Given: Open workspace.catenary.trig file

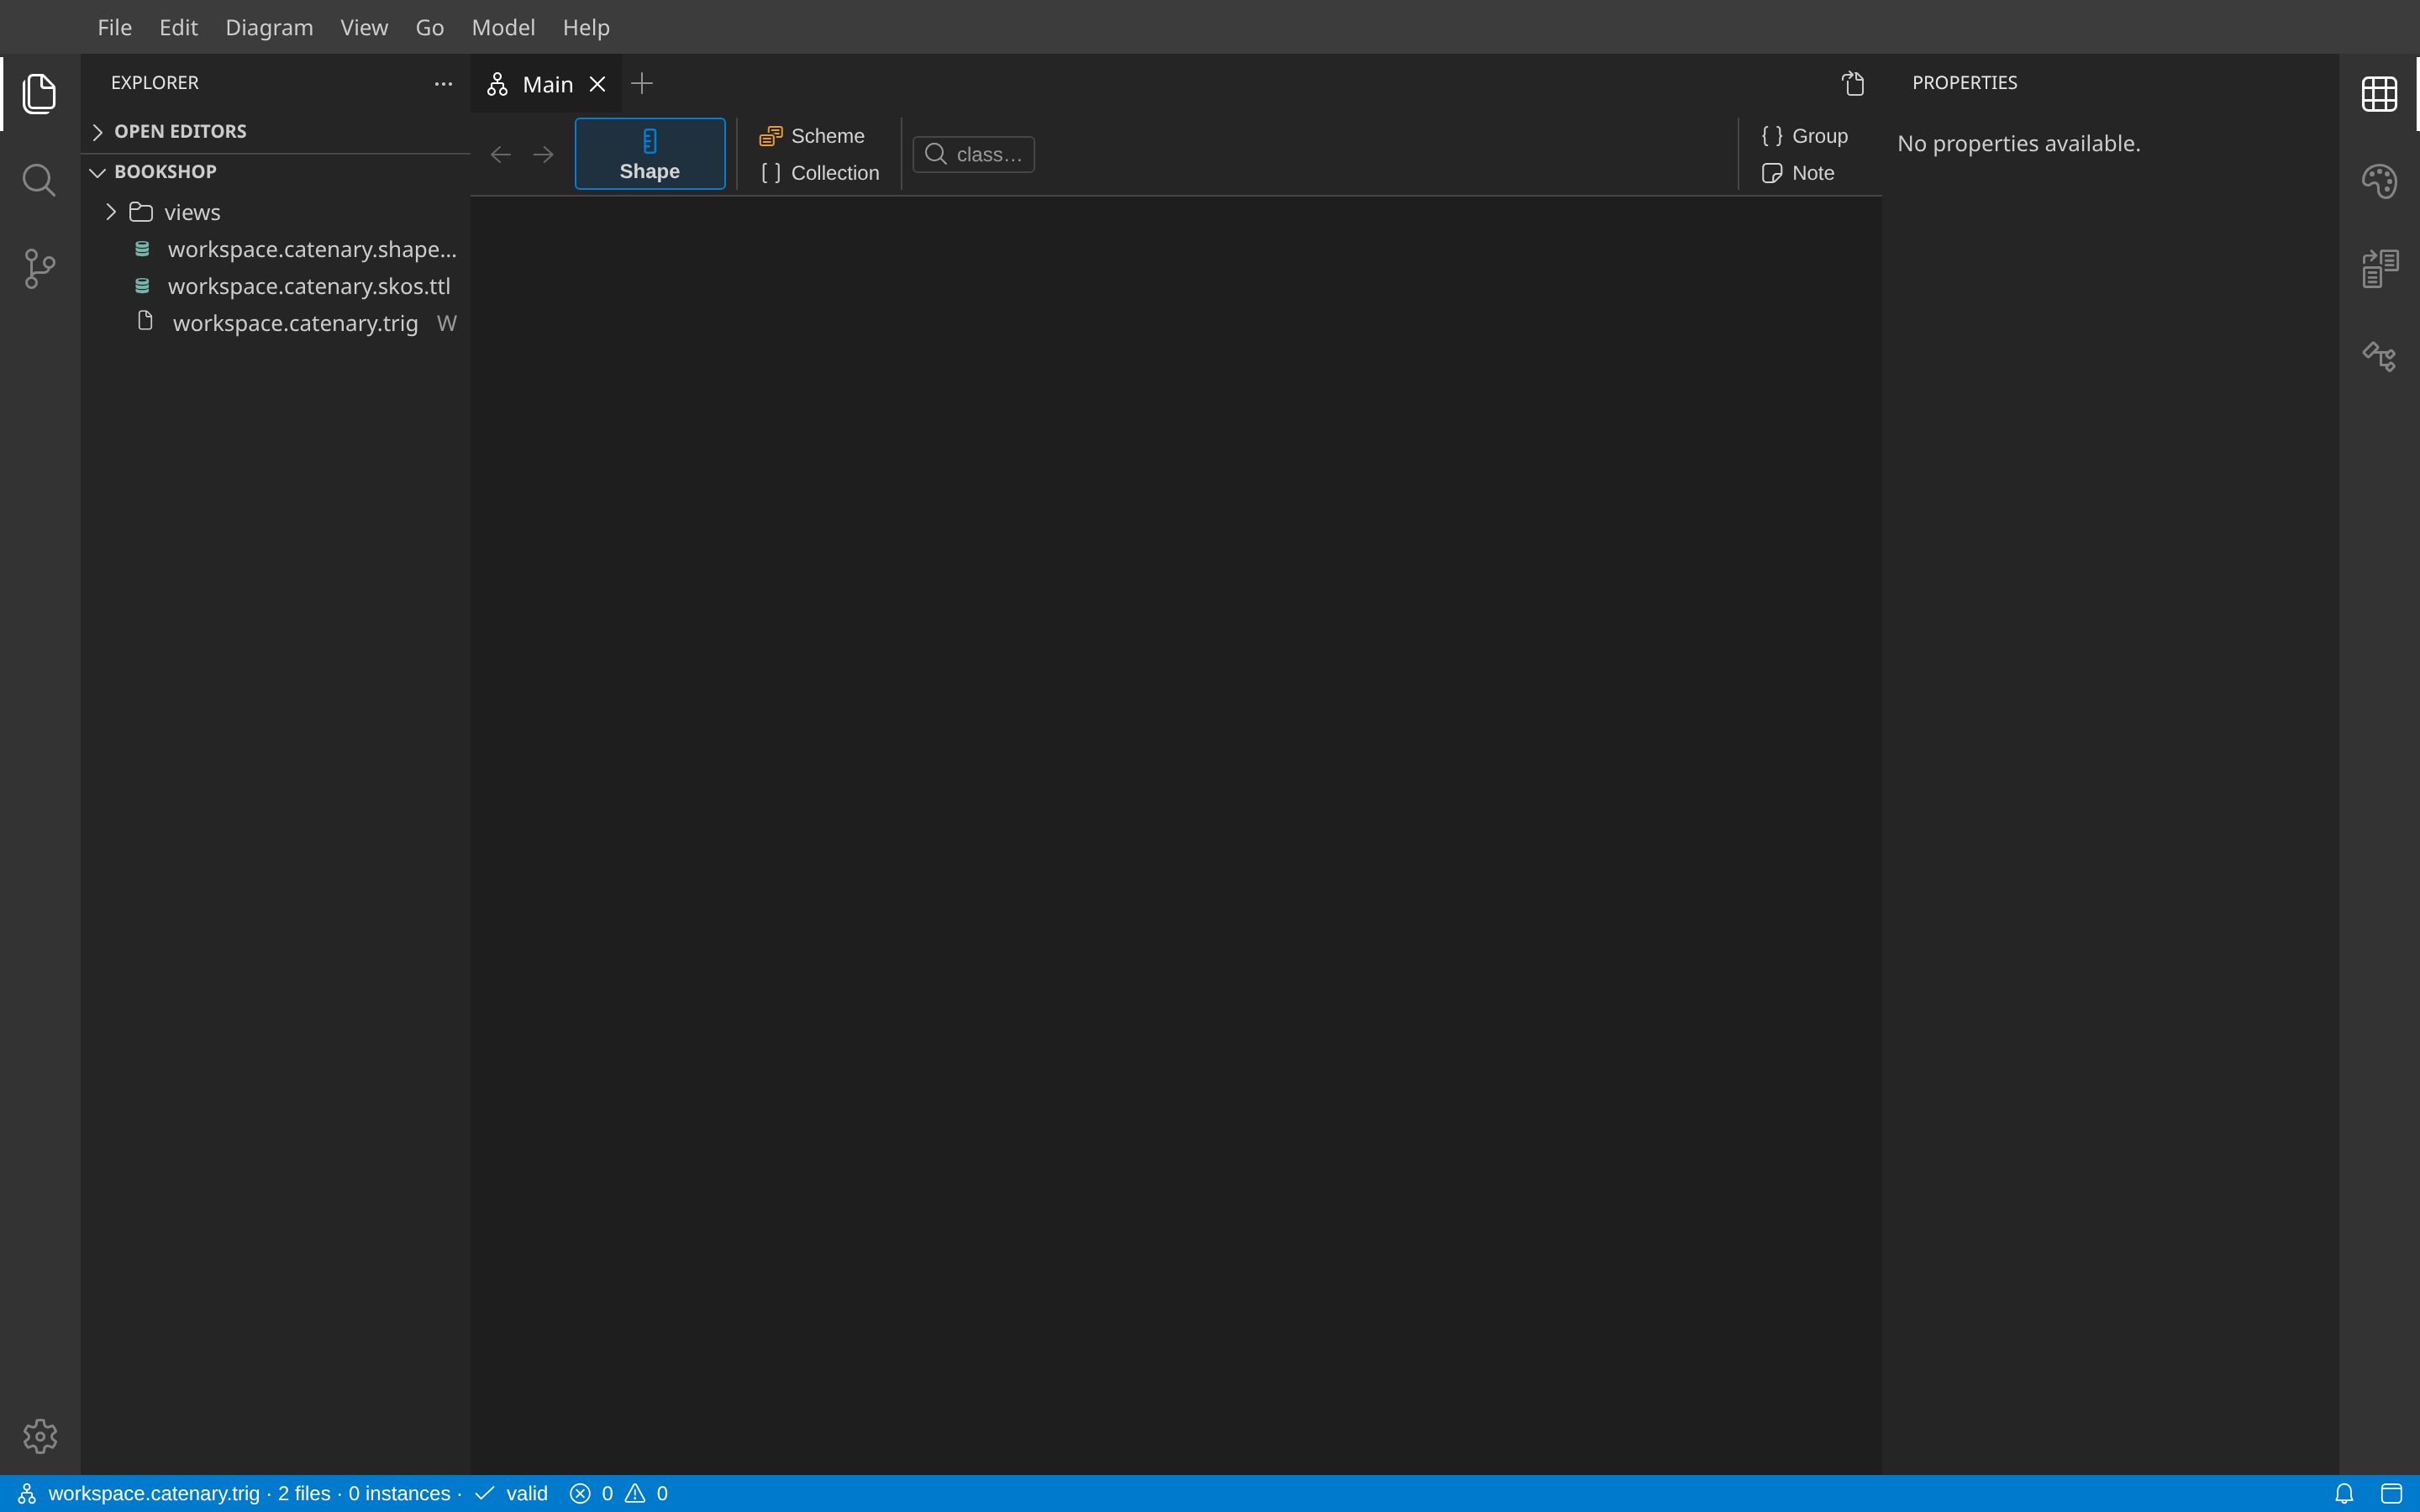Looking at the screenshot, I should coord(275,323).
